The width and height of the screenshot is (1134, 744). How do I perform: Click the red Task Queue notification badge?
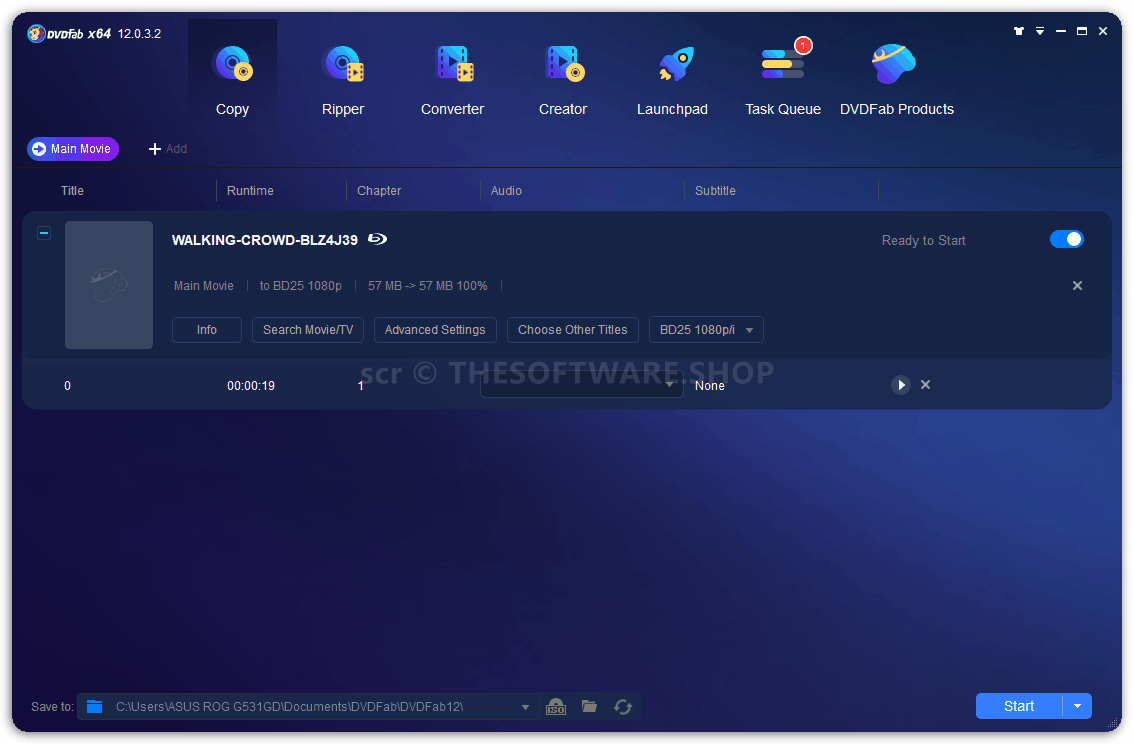[x=803, y=46]
